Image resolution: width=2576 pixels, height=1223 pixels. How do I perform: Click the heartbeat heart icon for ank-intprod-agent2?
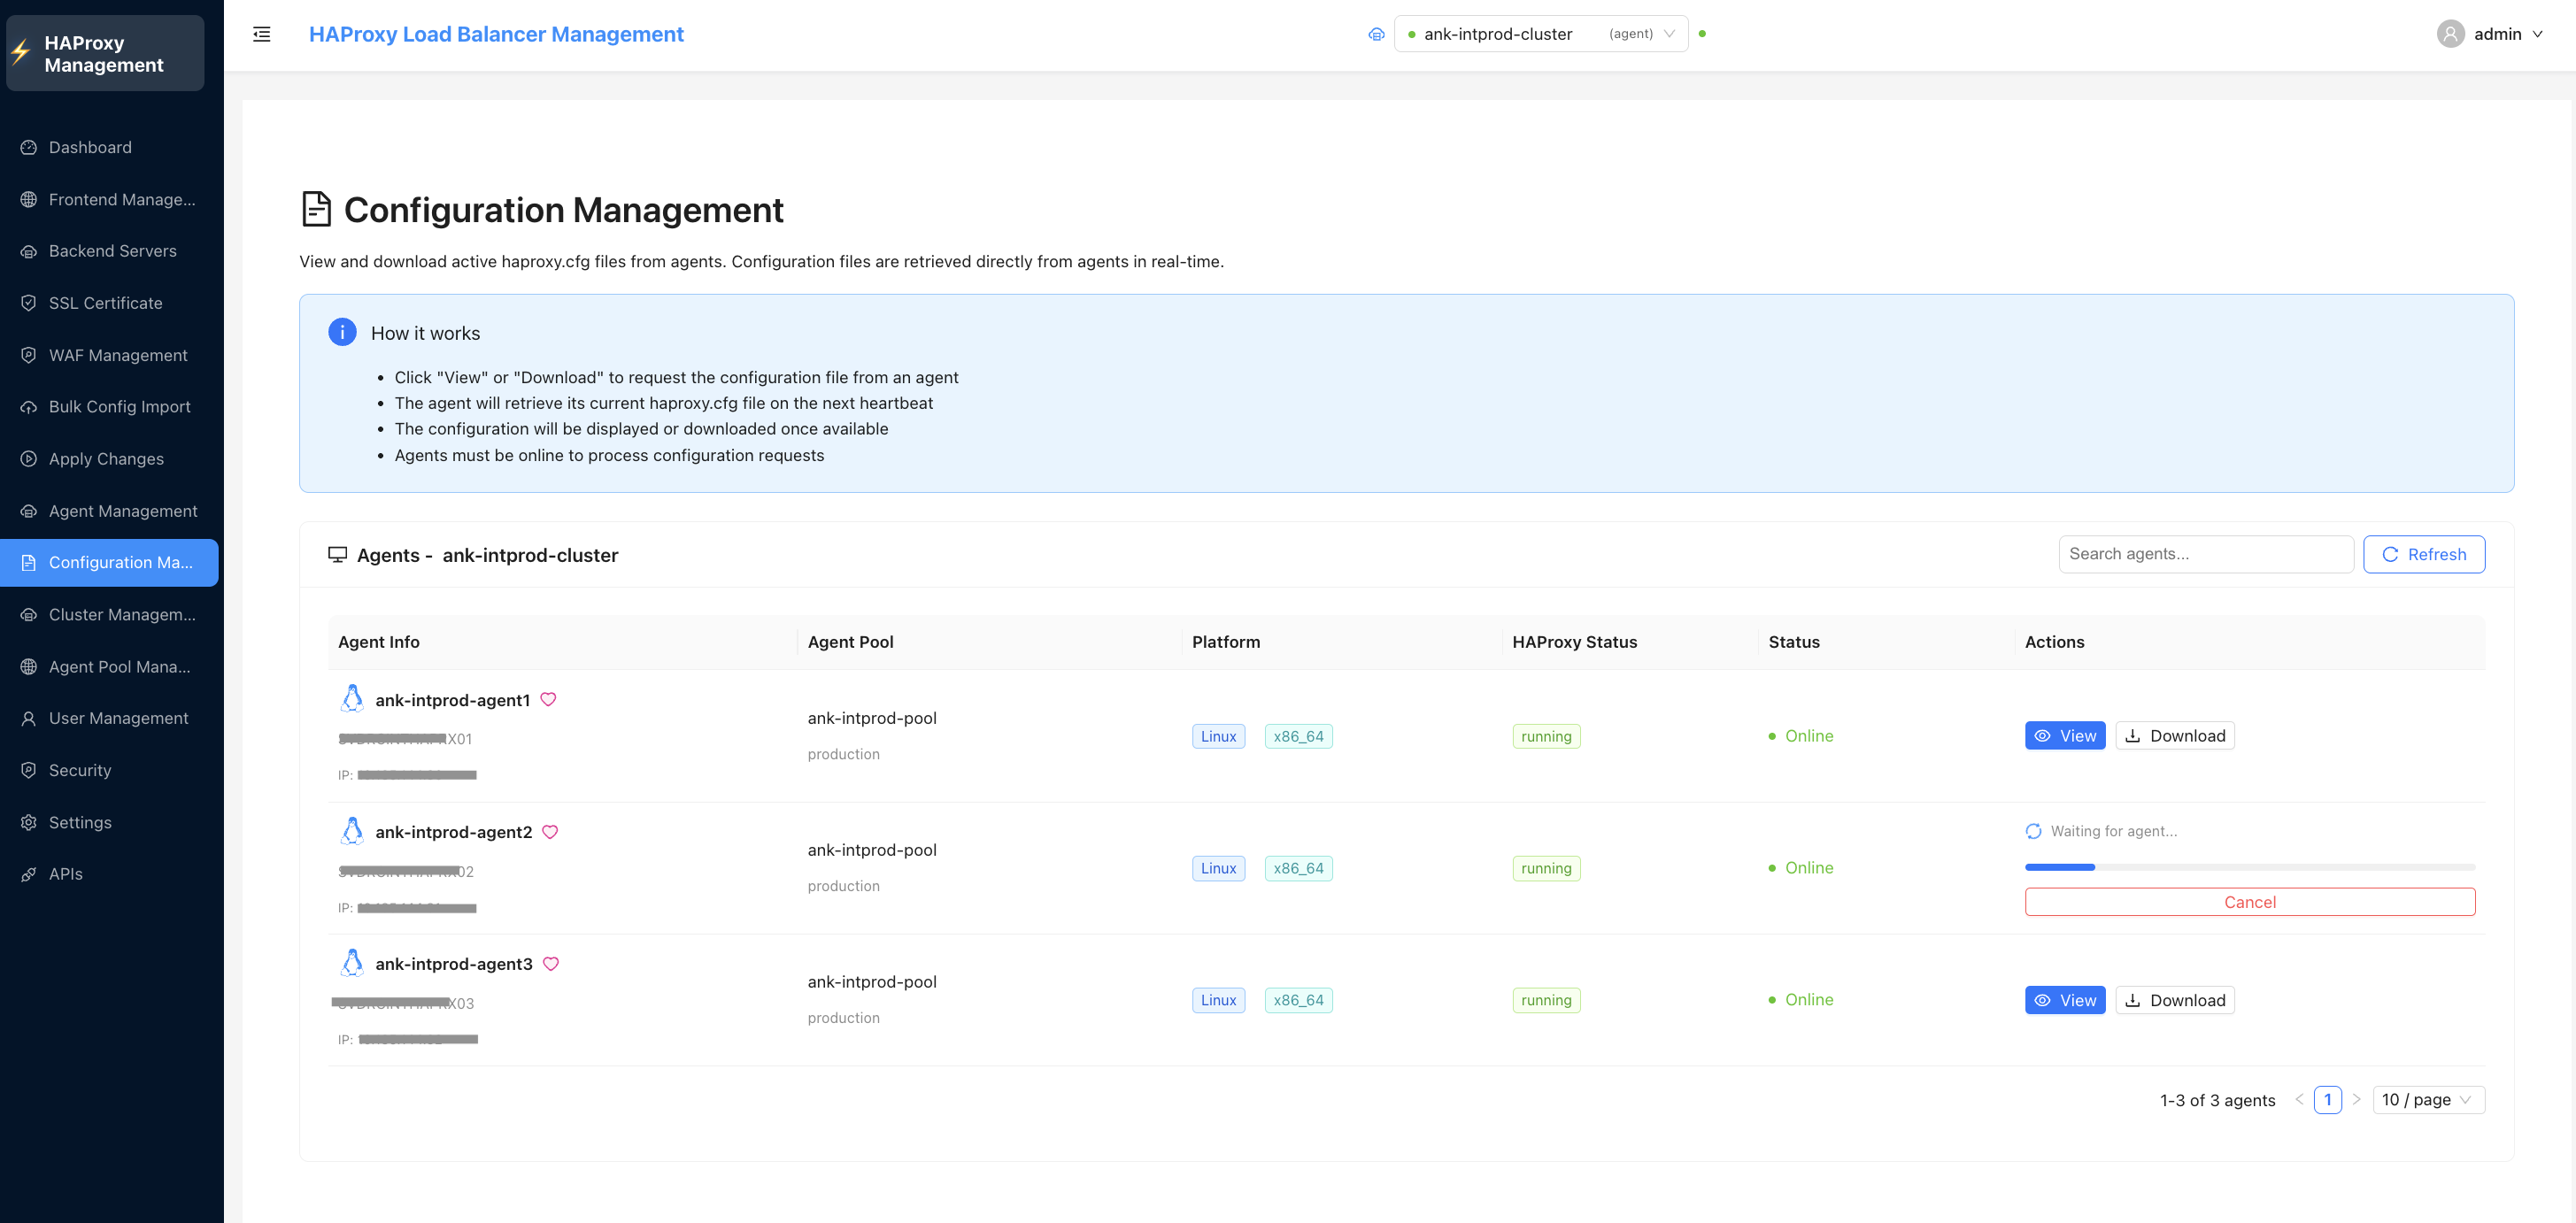[550, 831]
